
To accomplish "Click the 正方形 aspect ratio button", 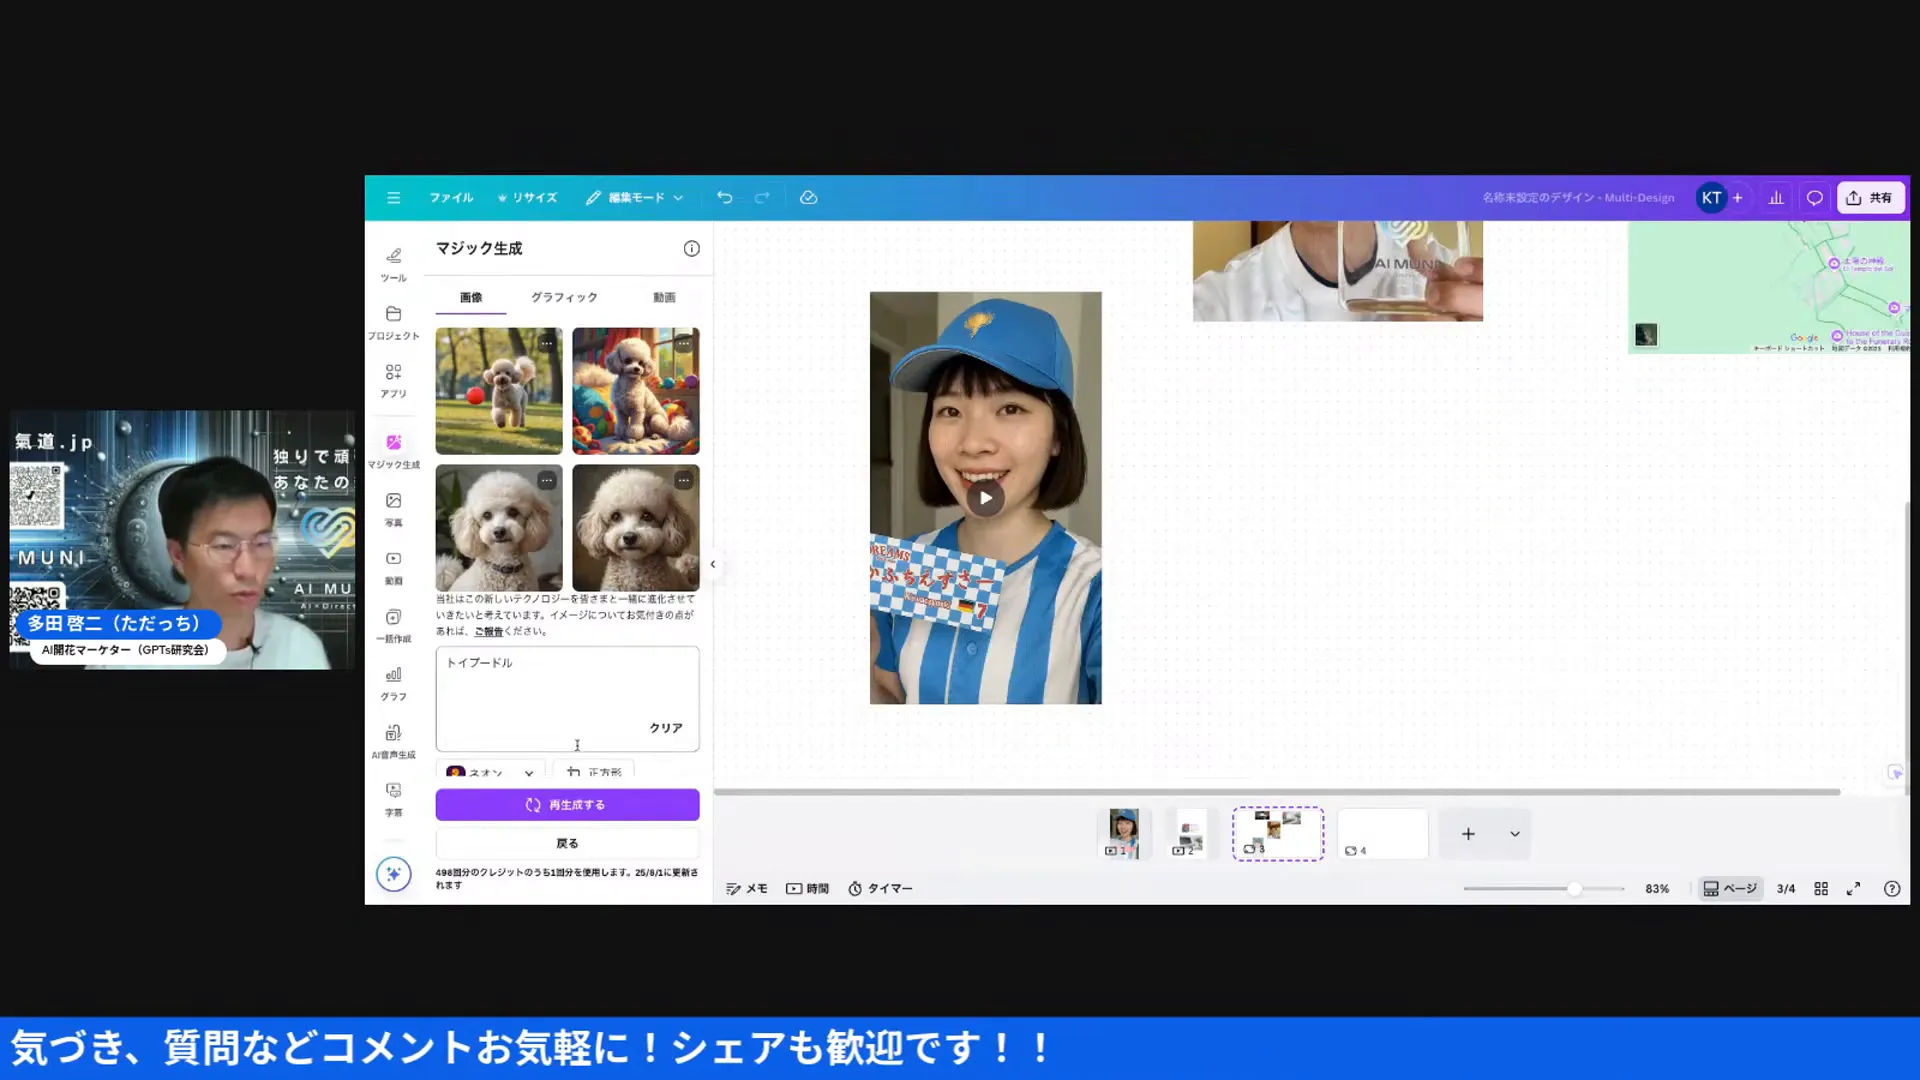I will coord(594,772).
